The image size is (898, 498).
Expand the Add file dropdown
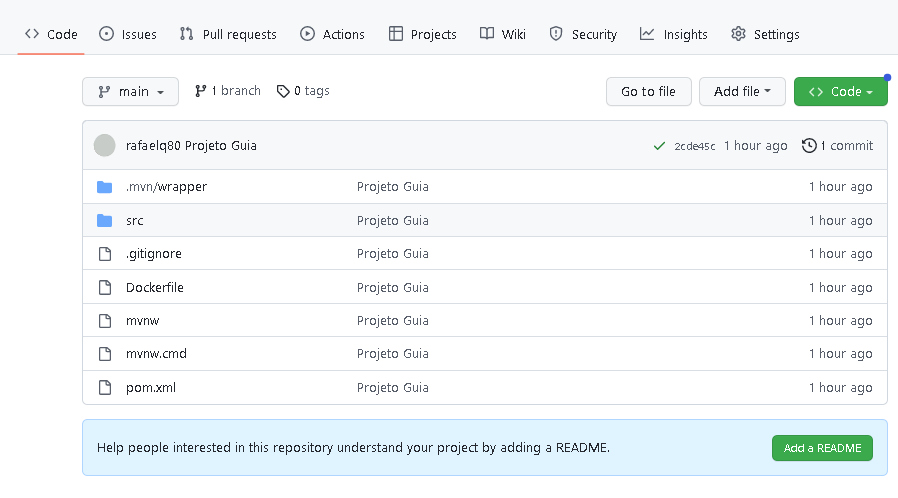[x=742, y=92]
